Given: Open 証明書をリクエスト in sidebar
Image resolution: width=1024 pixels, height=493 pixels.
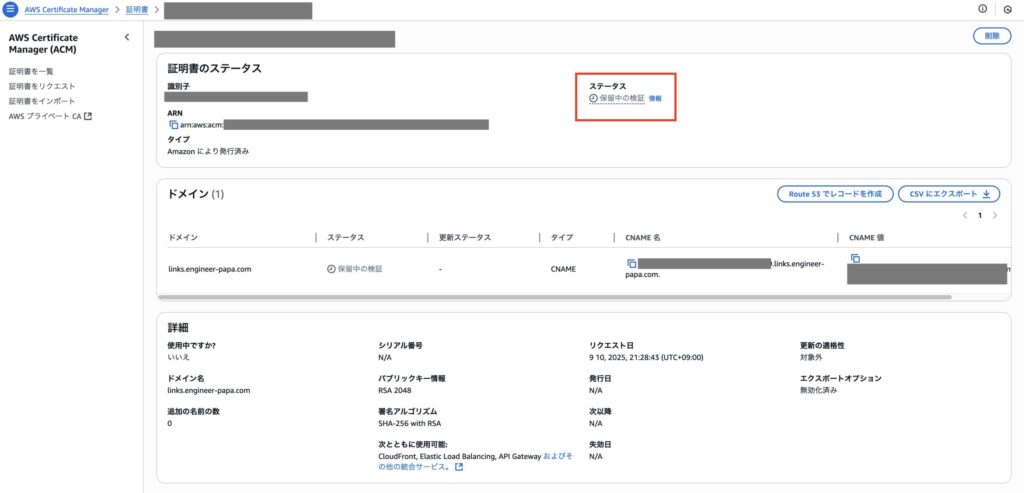Looking at the screenshot, I should (42, 86).
